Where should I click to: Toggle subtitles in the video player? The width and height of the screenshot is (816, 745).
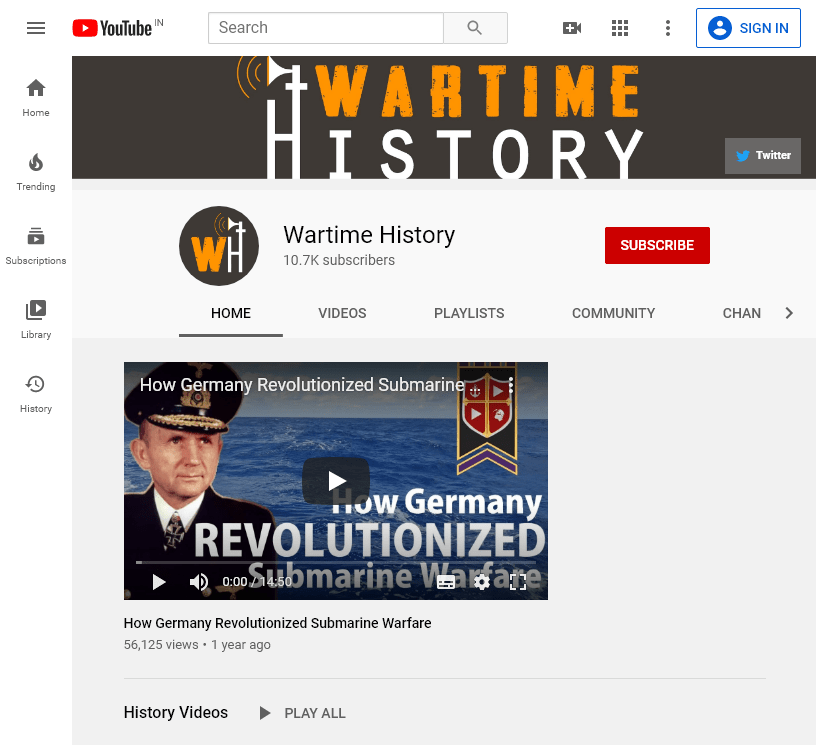tap(446, 582)
